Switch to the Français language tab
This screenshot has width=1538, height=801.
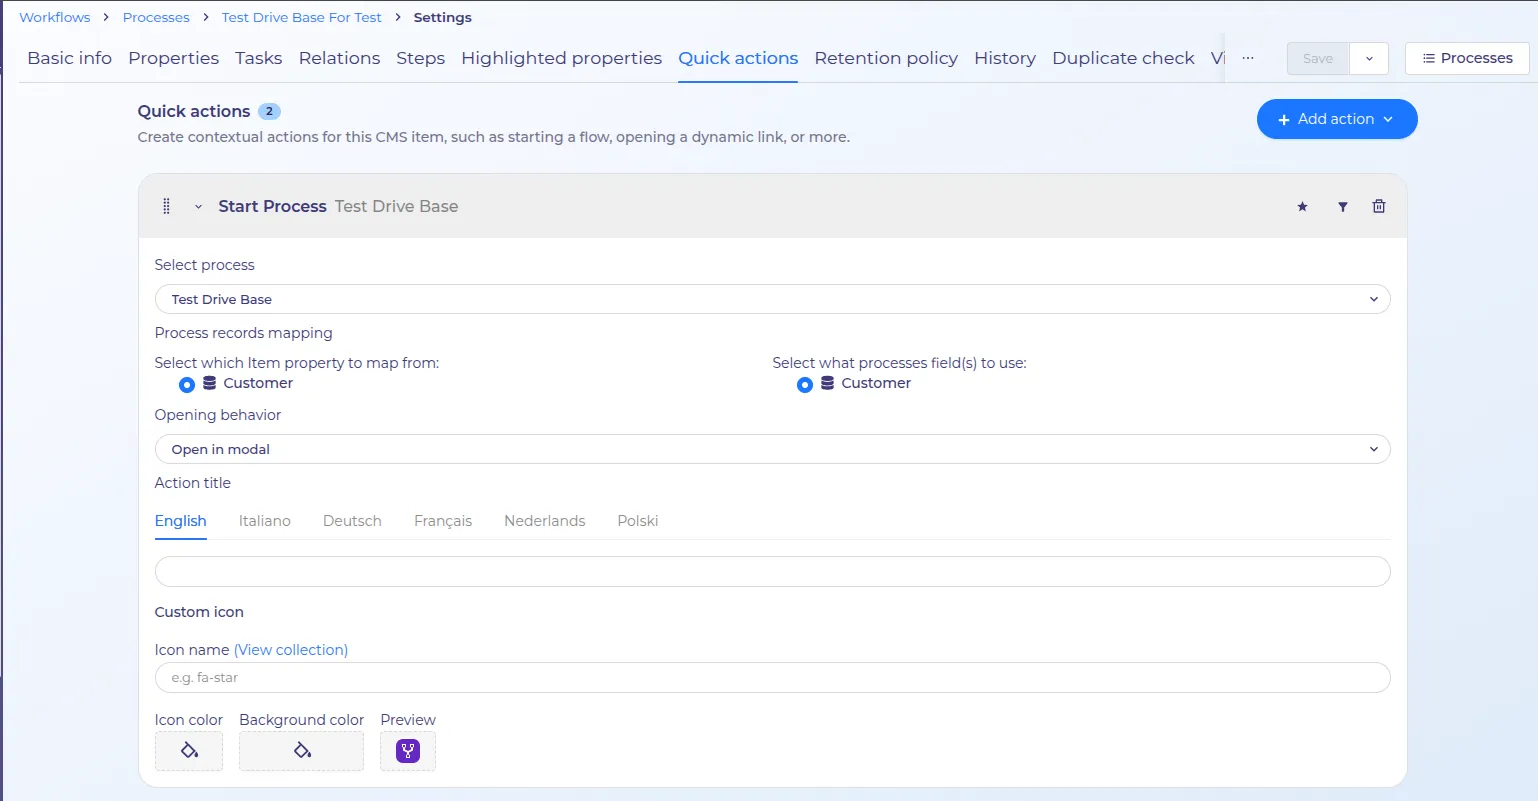pyautogui.click(x=443, y=521)
